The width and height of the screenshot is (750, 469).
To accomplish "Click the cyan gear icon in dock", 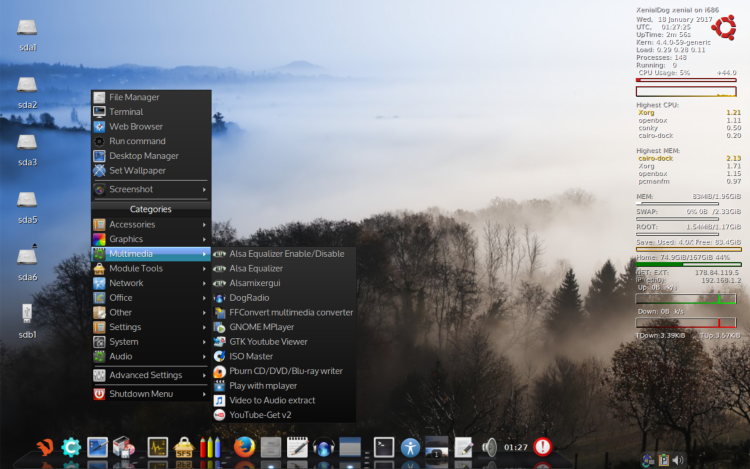I will click(71, 447).
